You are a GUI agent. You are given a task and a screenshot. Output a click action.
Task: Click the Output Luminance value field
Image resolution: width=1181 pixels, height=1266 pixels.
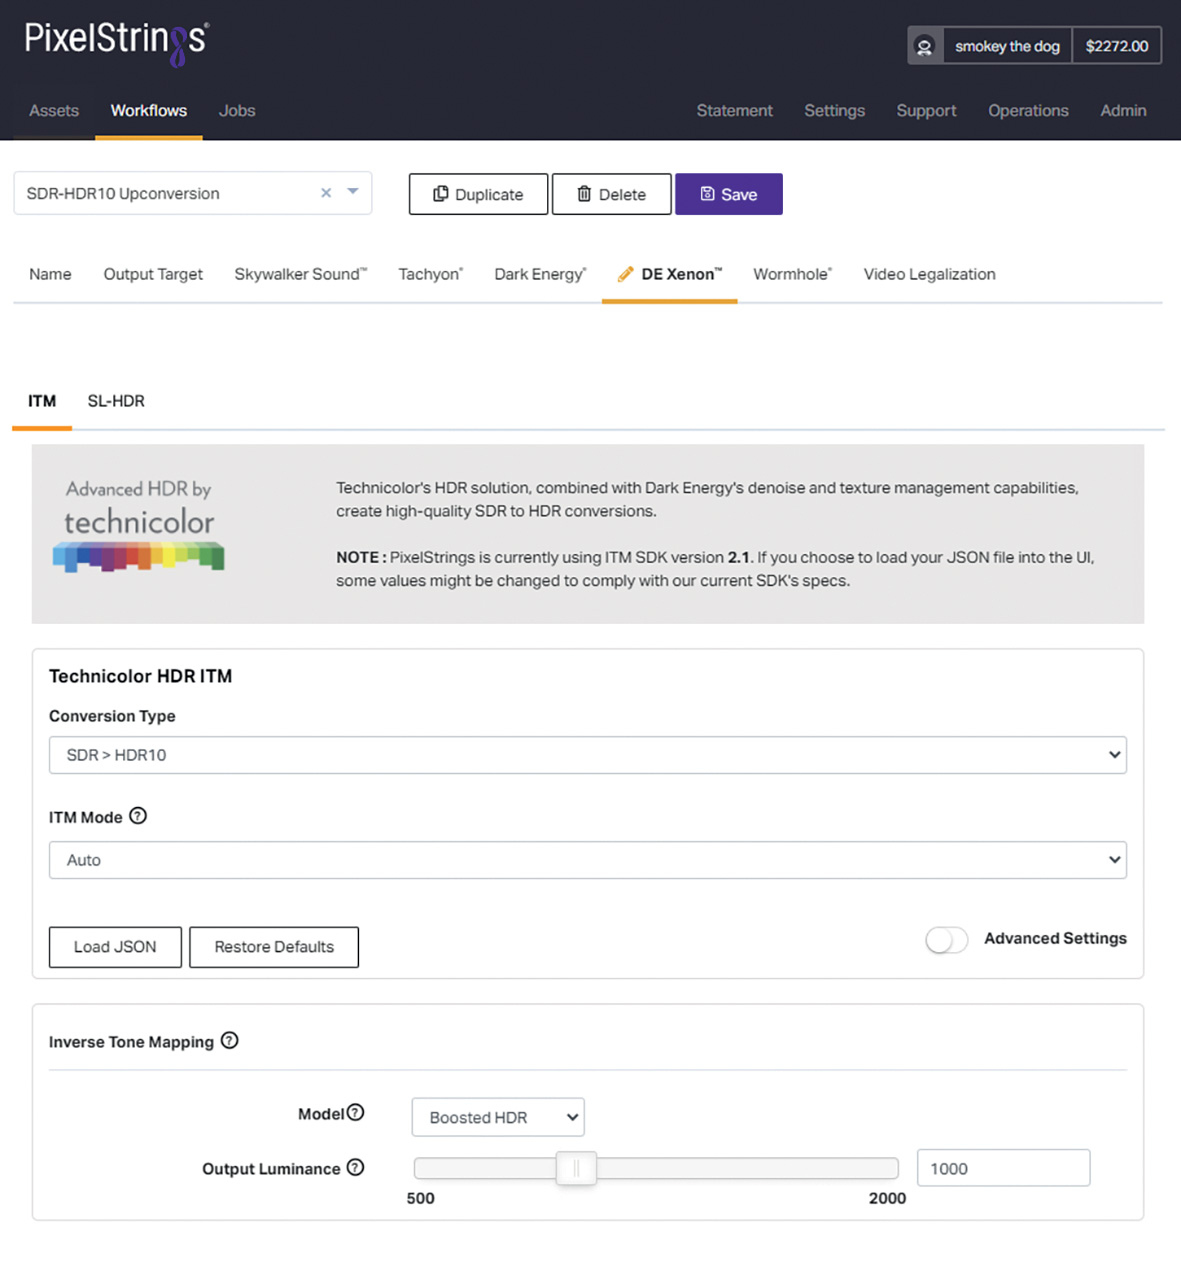[x=1003, y=1168]
